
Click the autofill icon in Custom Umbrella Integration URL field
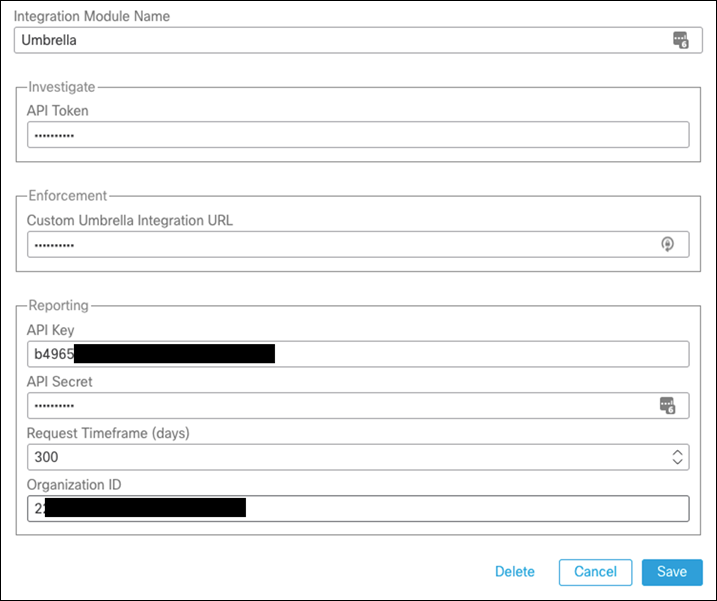[667, 244]
